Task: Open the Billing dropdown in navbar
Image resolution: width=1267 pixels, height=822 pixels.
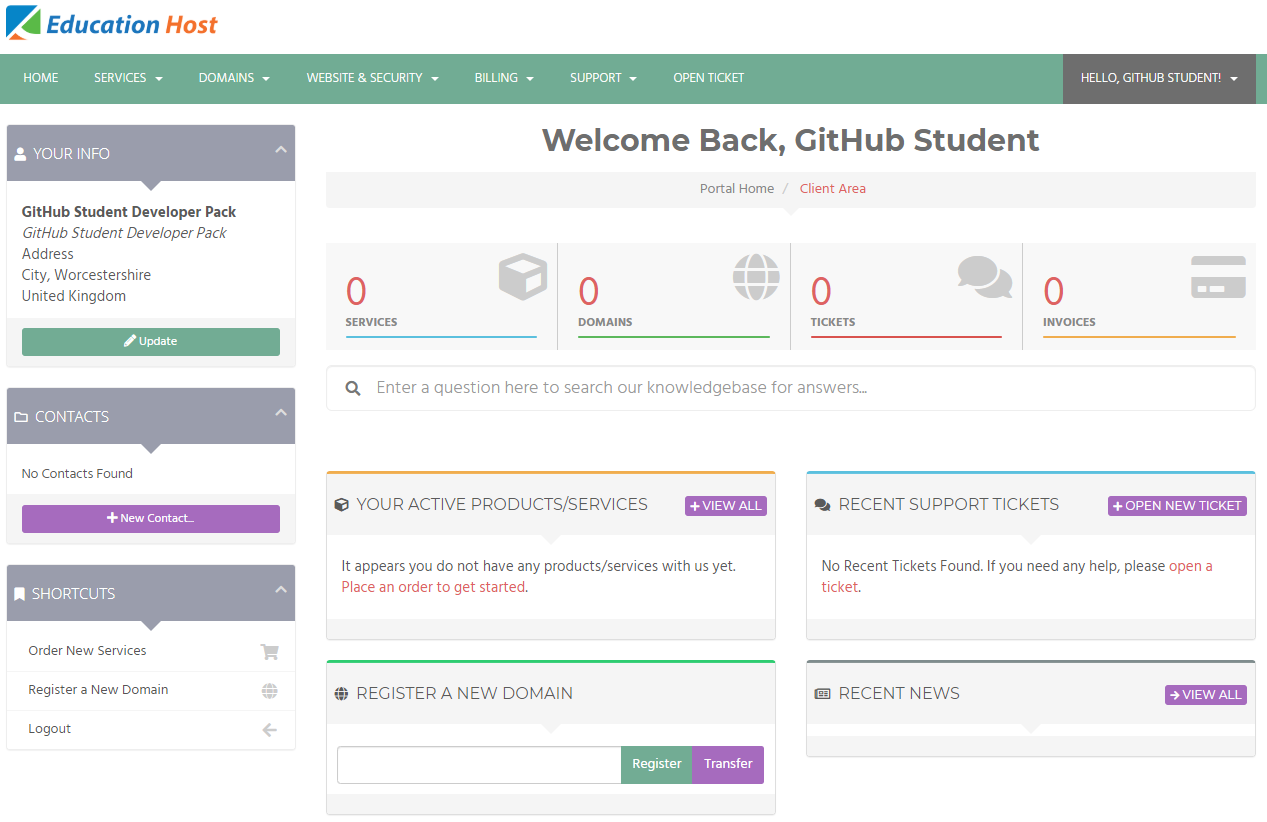Action: point(504,78)
